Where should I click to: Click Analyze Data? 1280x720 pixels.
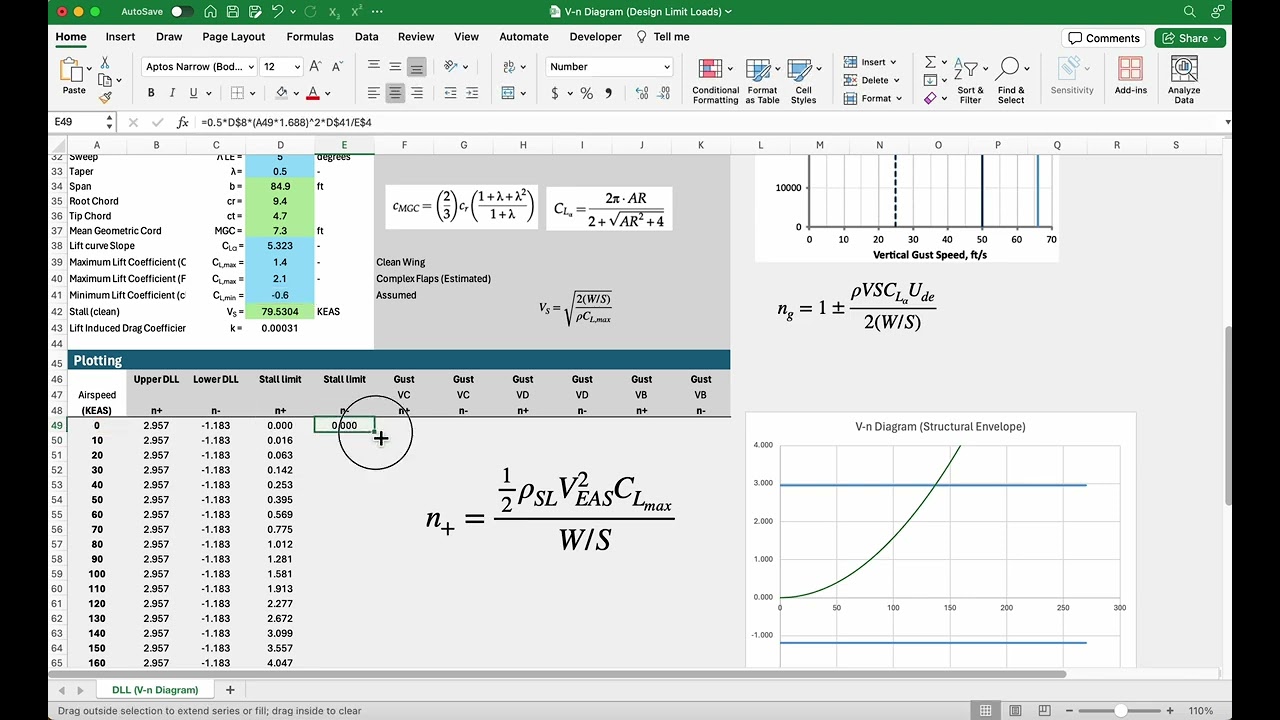coord(1184,80)
